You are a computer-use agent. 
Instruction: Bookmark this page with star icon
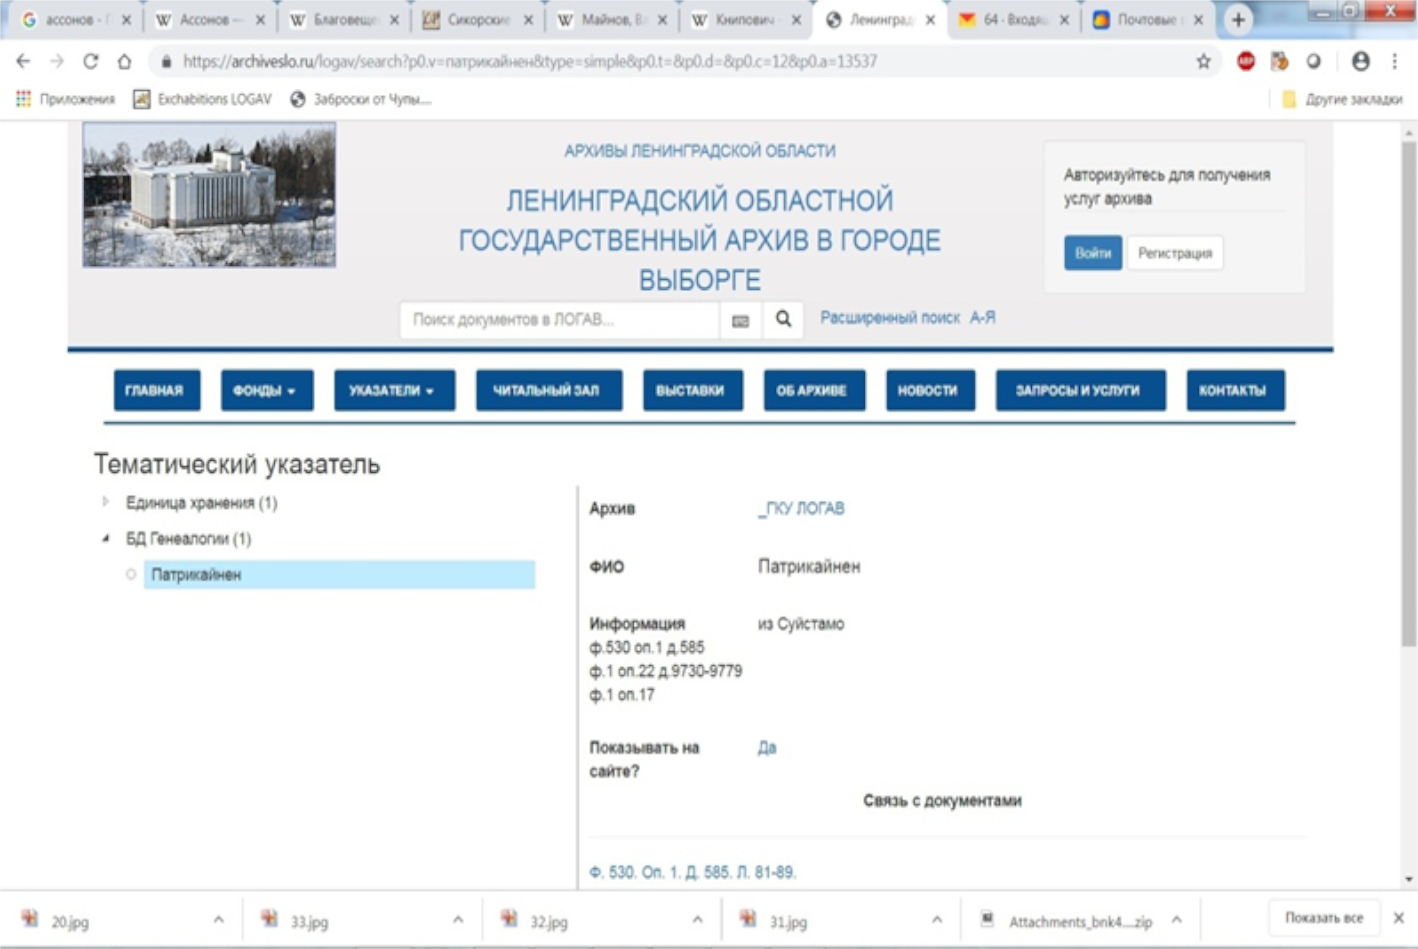(1203, 61)
